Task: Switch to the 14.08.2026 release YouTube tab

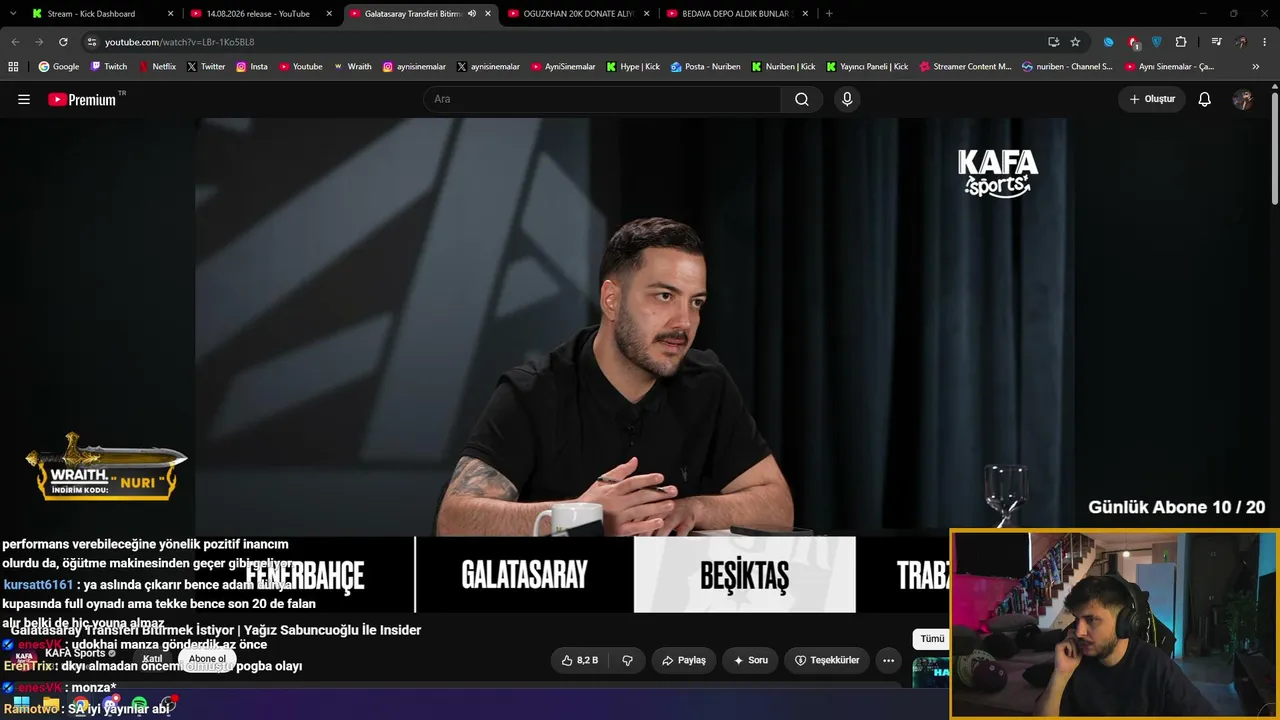Action: 260,14
